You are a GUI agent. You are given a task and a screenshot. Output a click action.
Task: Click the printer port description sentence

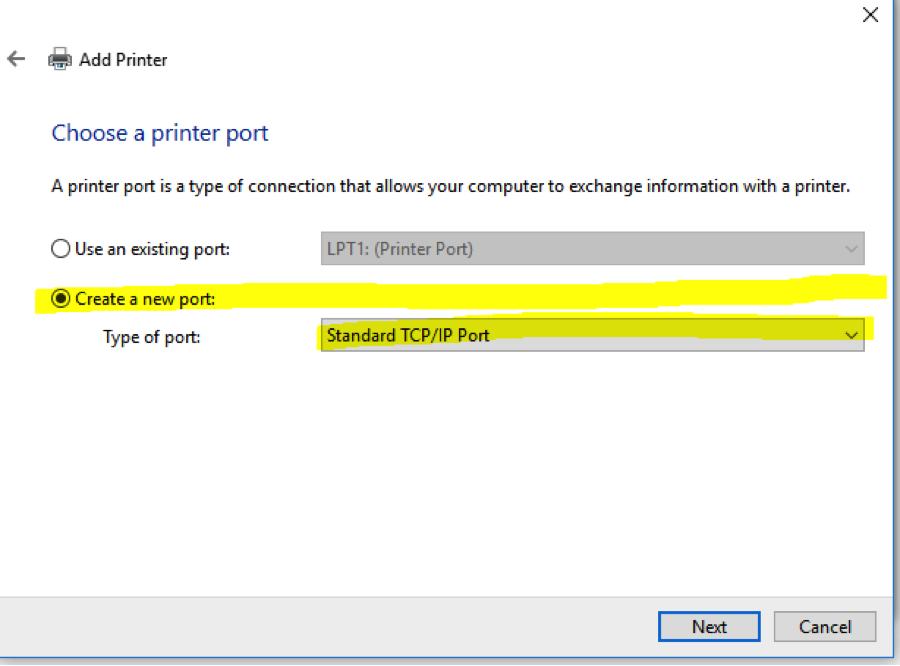click(450, 187)
